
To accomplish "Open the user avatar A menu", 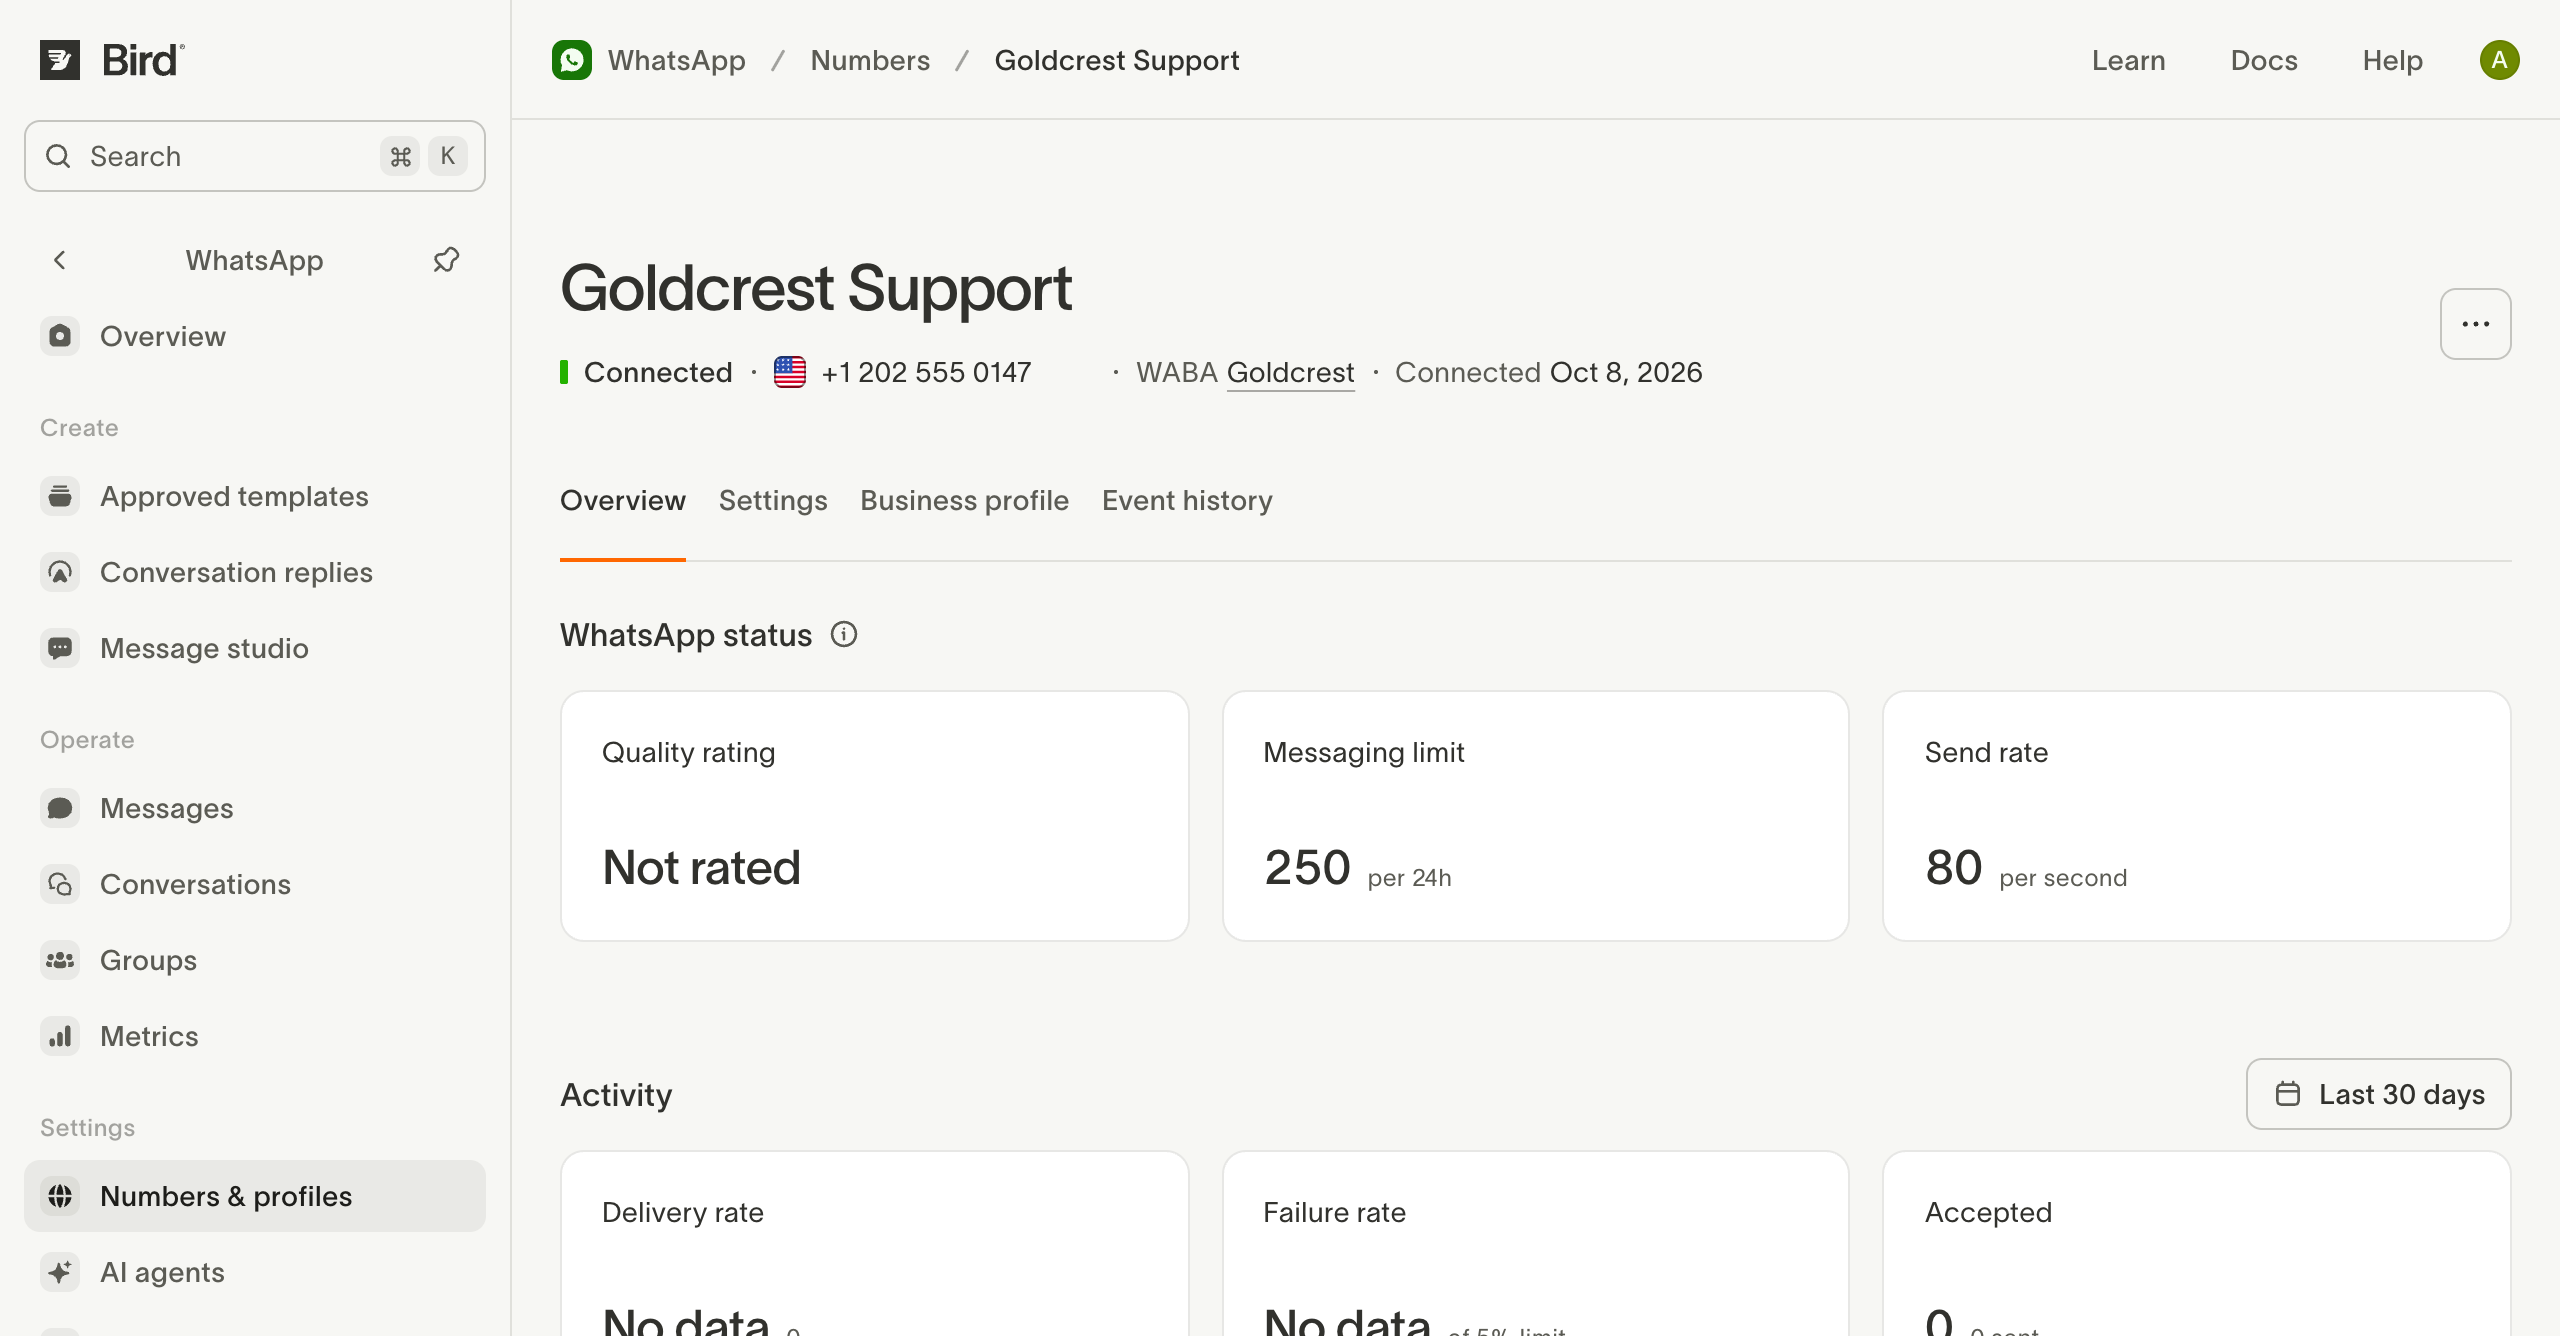I will click(2499, 60).
